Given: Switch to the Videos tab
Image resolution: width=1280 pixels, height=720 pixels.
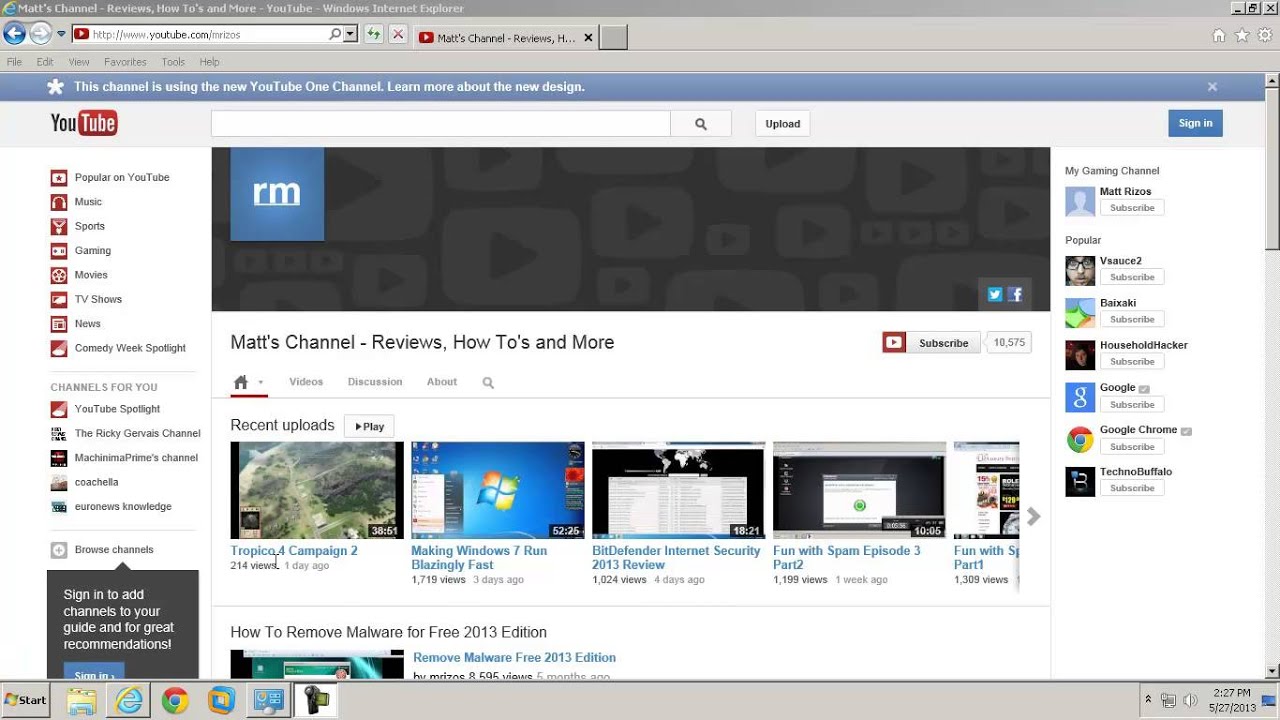Looking at the screenshot, I should click(306, 382).
